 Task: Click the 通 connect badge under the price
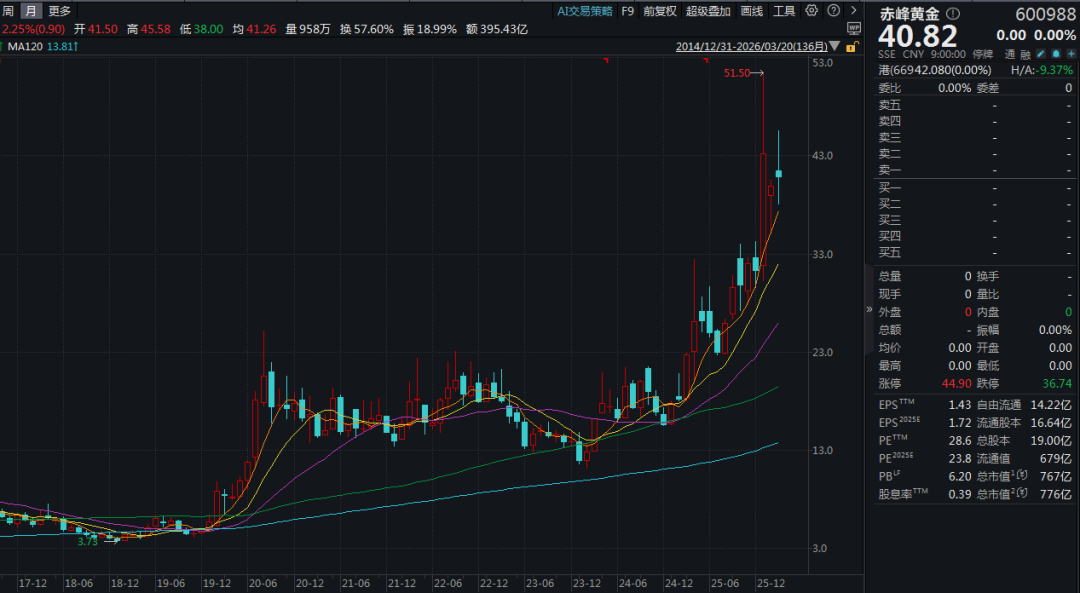[x=1008, y=54]
